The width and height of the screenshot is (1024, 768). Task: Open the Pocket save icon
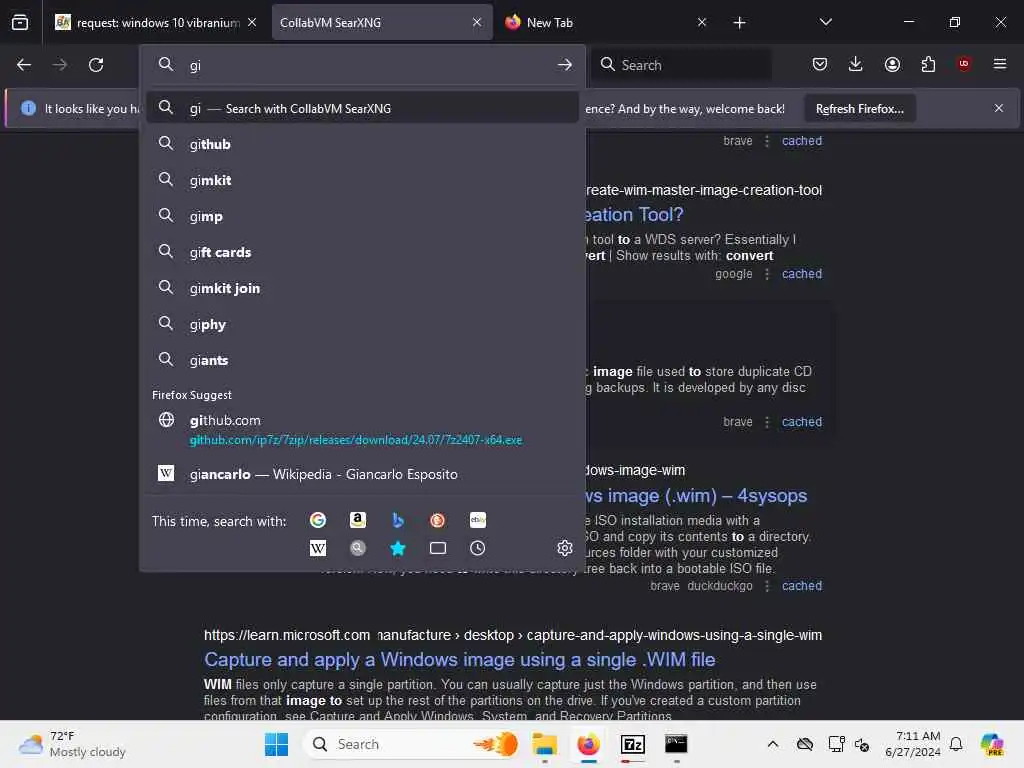(820, 64)
